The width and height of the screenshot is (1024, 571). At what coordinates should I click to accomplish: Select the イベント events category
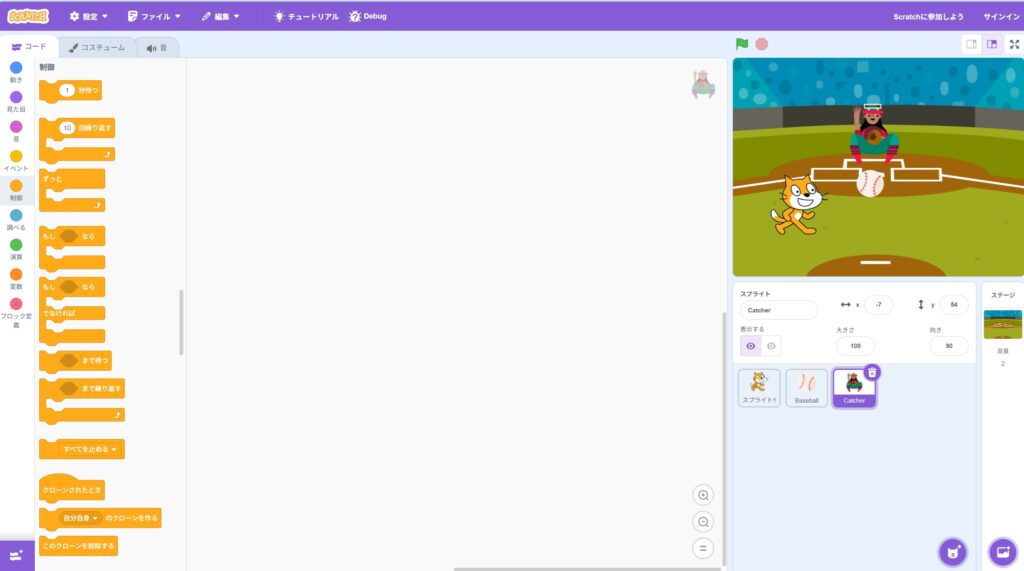click(16, 160)
